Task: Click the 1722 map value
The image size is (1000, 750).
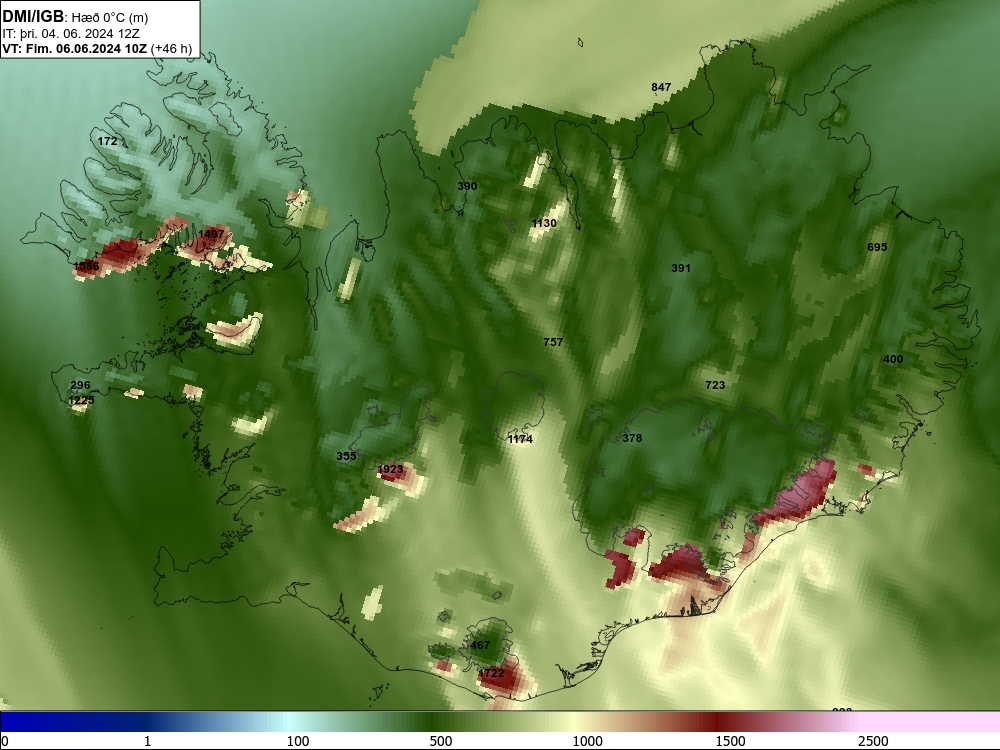Action: (x=491, y=673)
